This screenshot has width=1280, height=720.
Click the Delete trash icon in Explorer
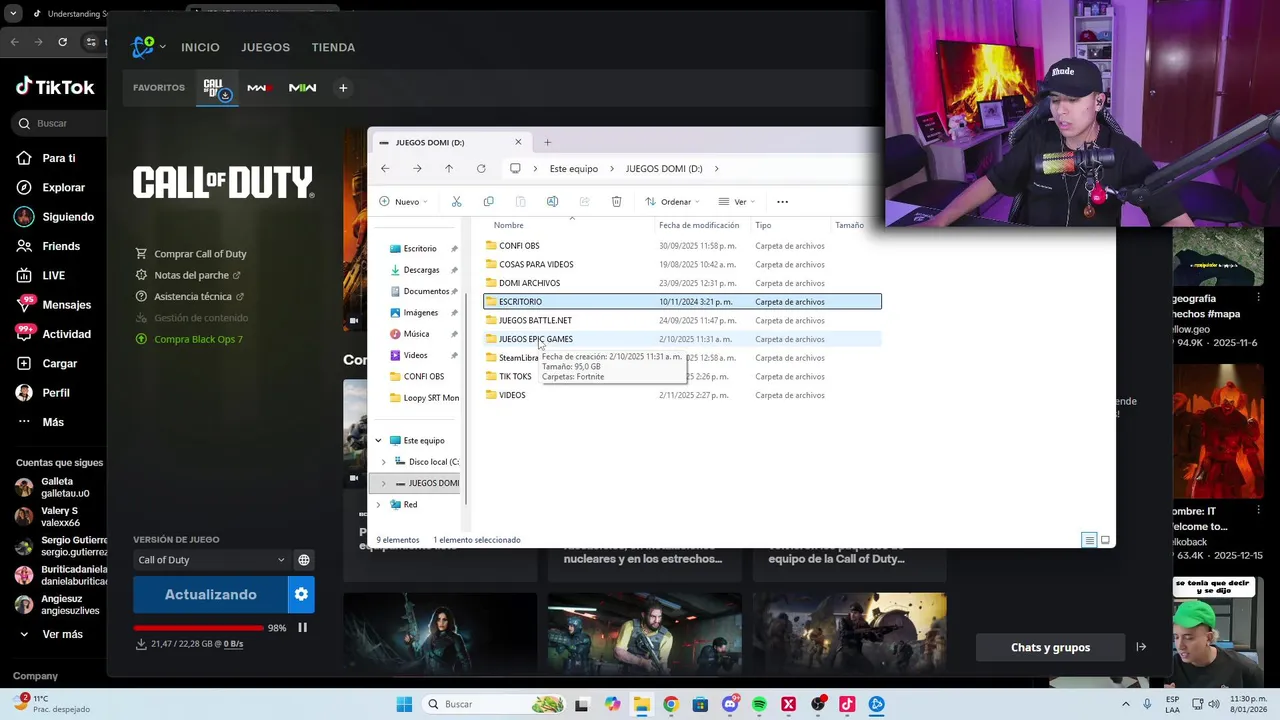point(616,202)
